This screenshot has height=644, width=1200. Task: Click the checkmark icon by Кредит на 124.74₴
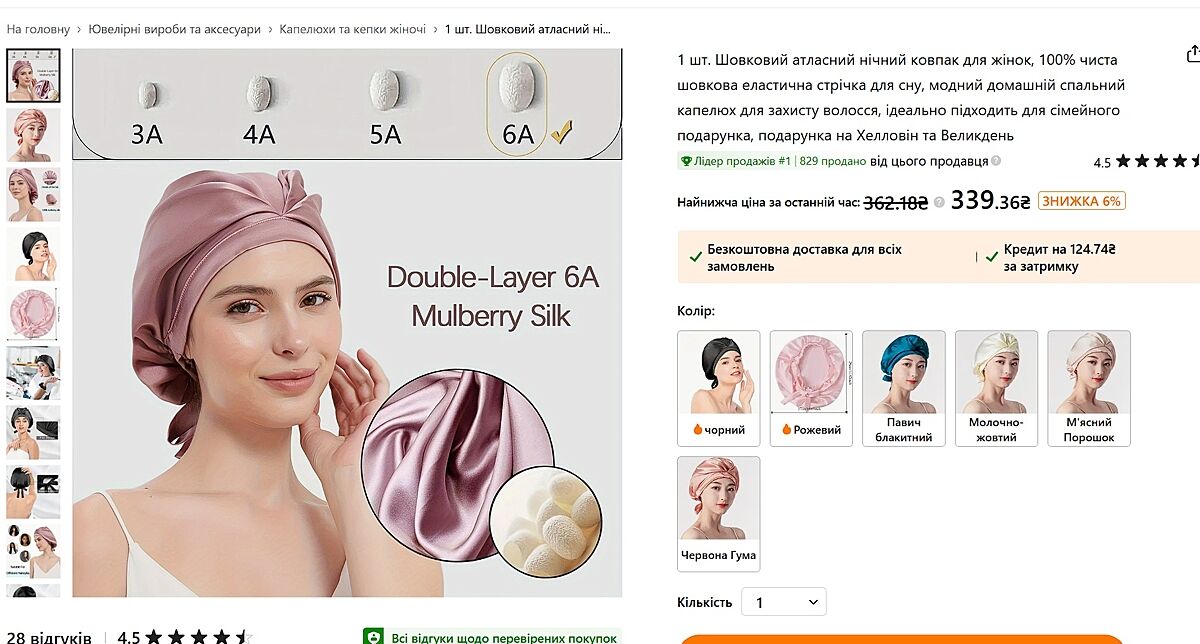tap(991, 257)
